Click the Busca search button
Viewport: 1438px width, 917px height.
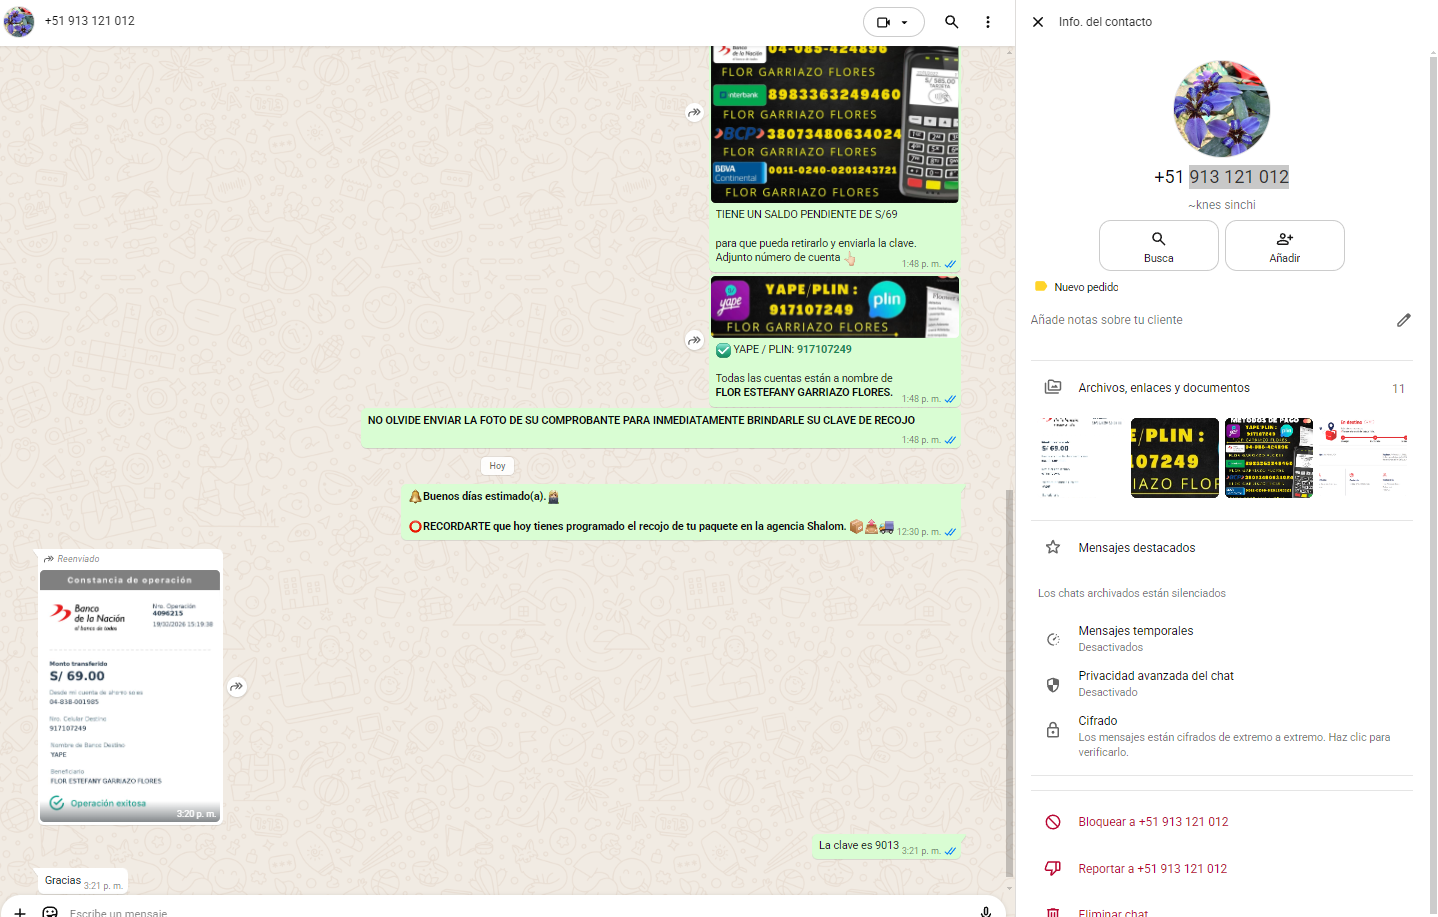pyautogui.click(x=1158, y=245)
